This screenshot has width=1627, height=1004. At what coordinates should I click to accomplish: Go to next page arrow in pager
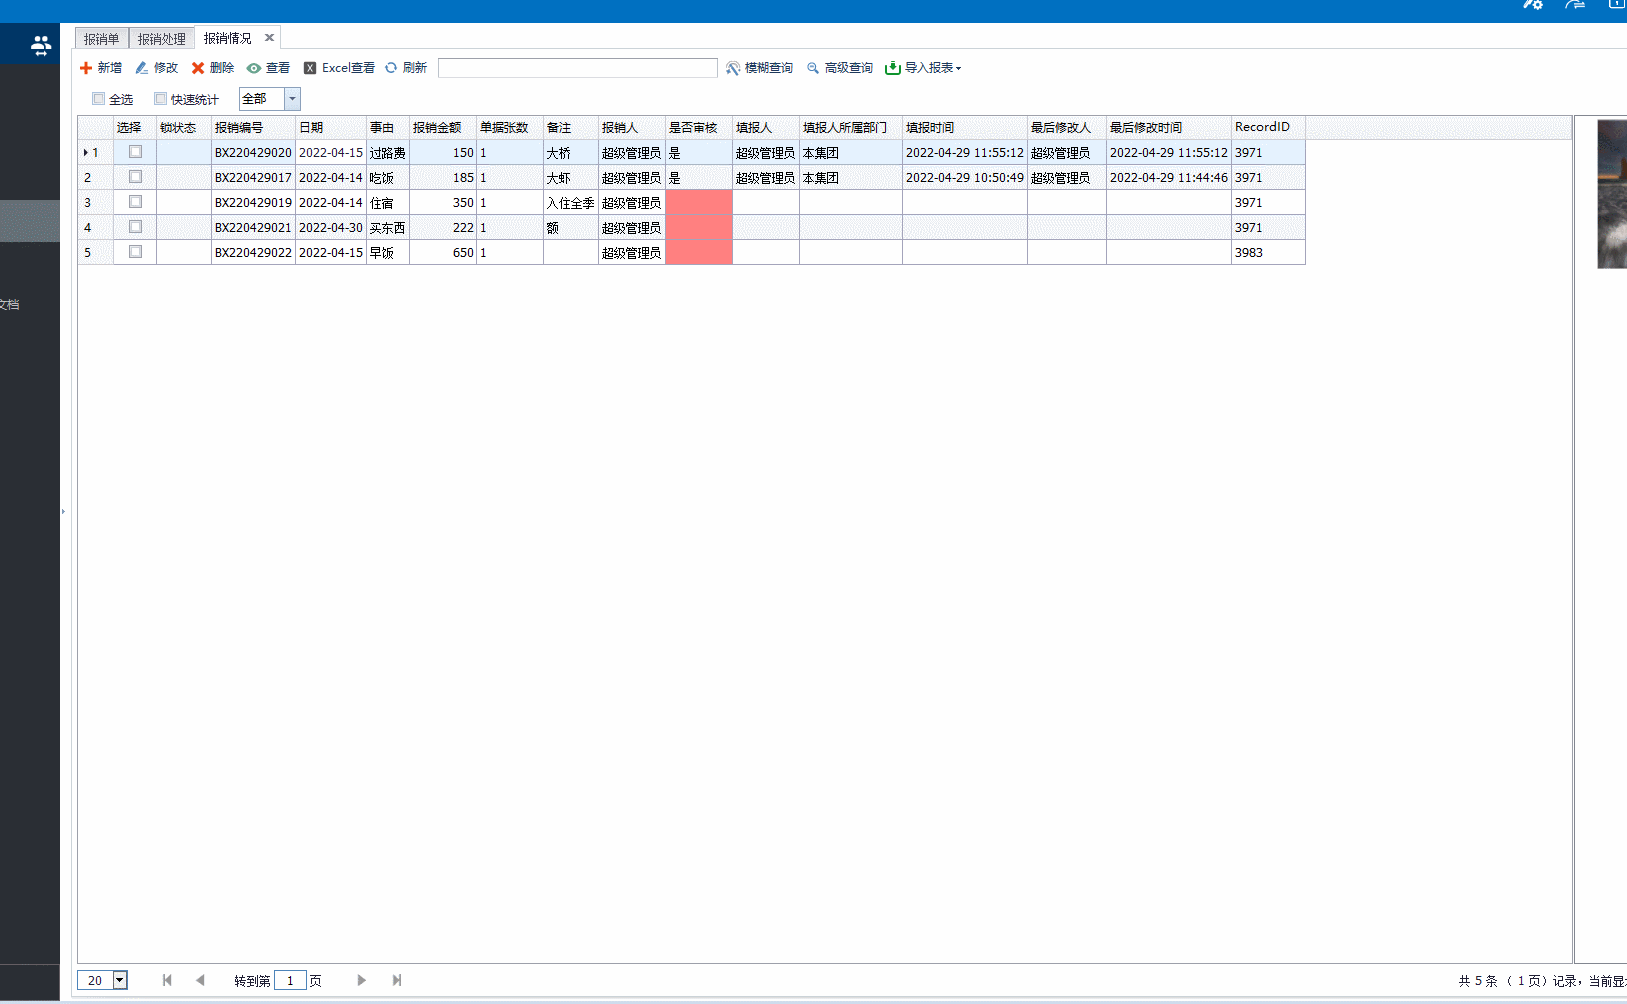361,980
